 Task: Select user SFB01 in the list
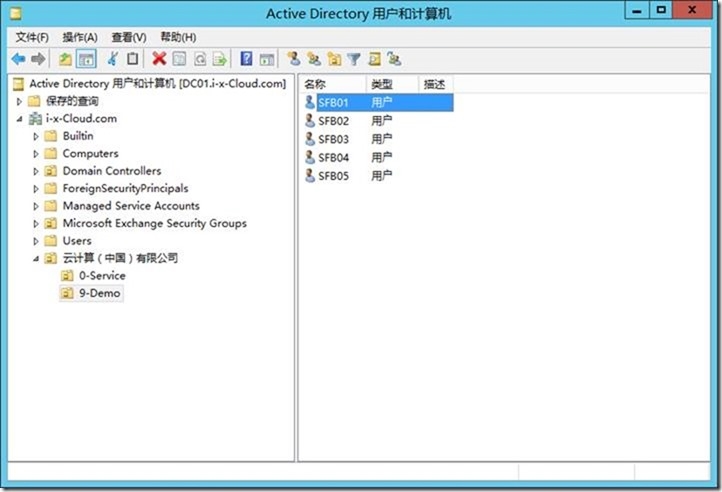coord(332,102)
